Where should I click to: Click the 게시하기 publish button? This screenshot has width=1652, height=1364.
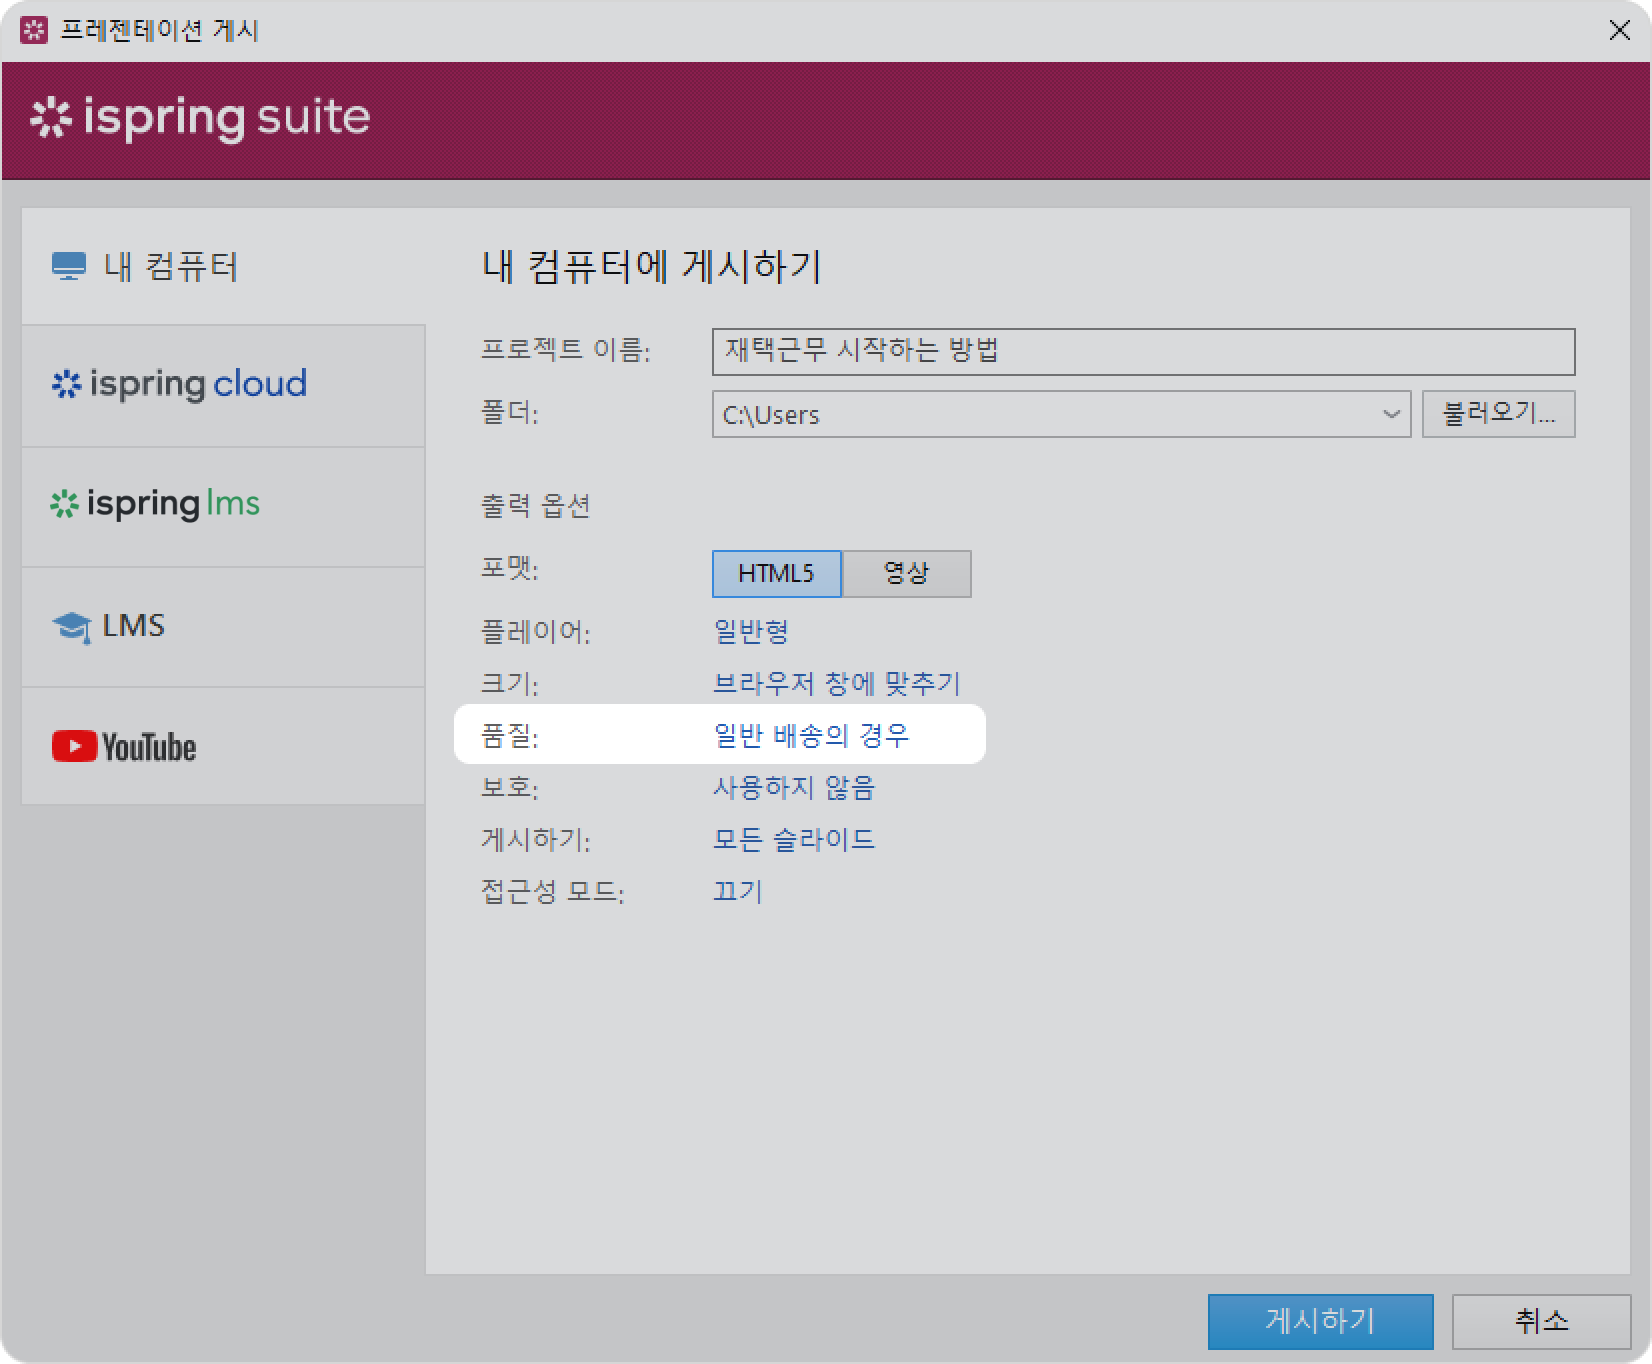coord(1320,1321)
